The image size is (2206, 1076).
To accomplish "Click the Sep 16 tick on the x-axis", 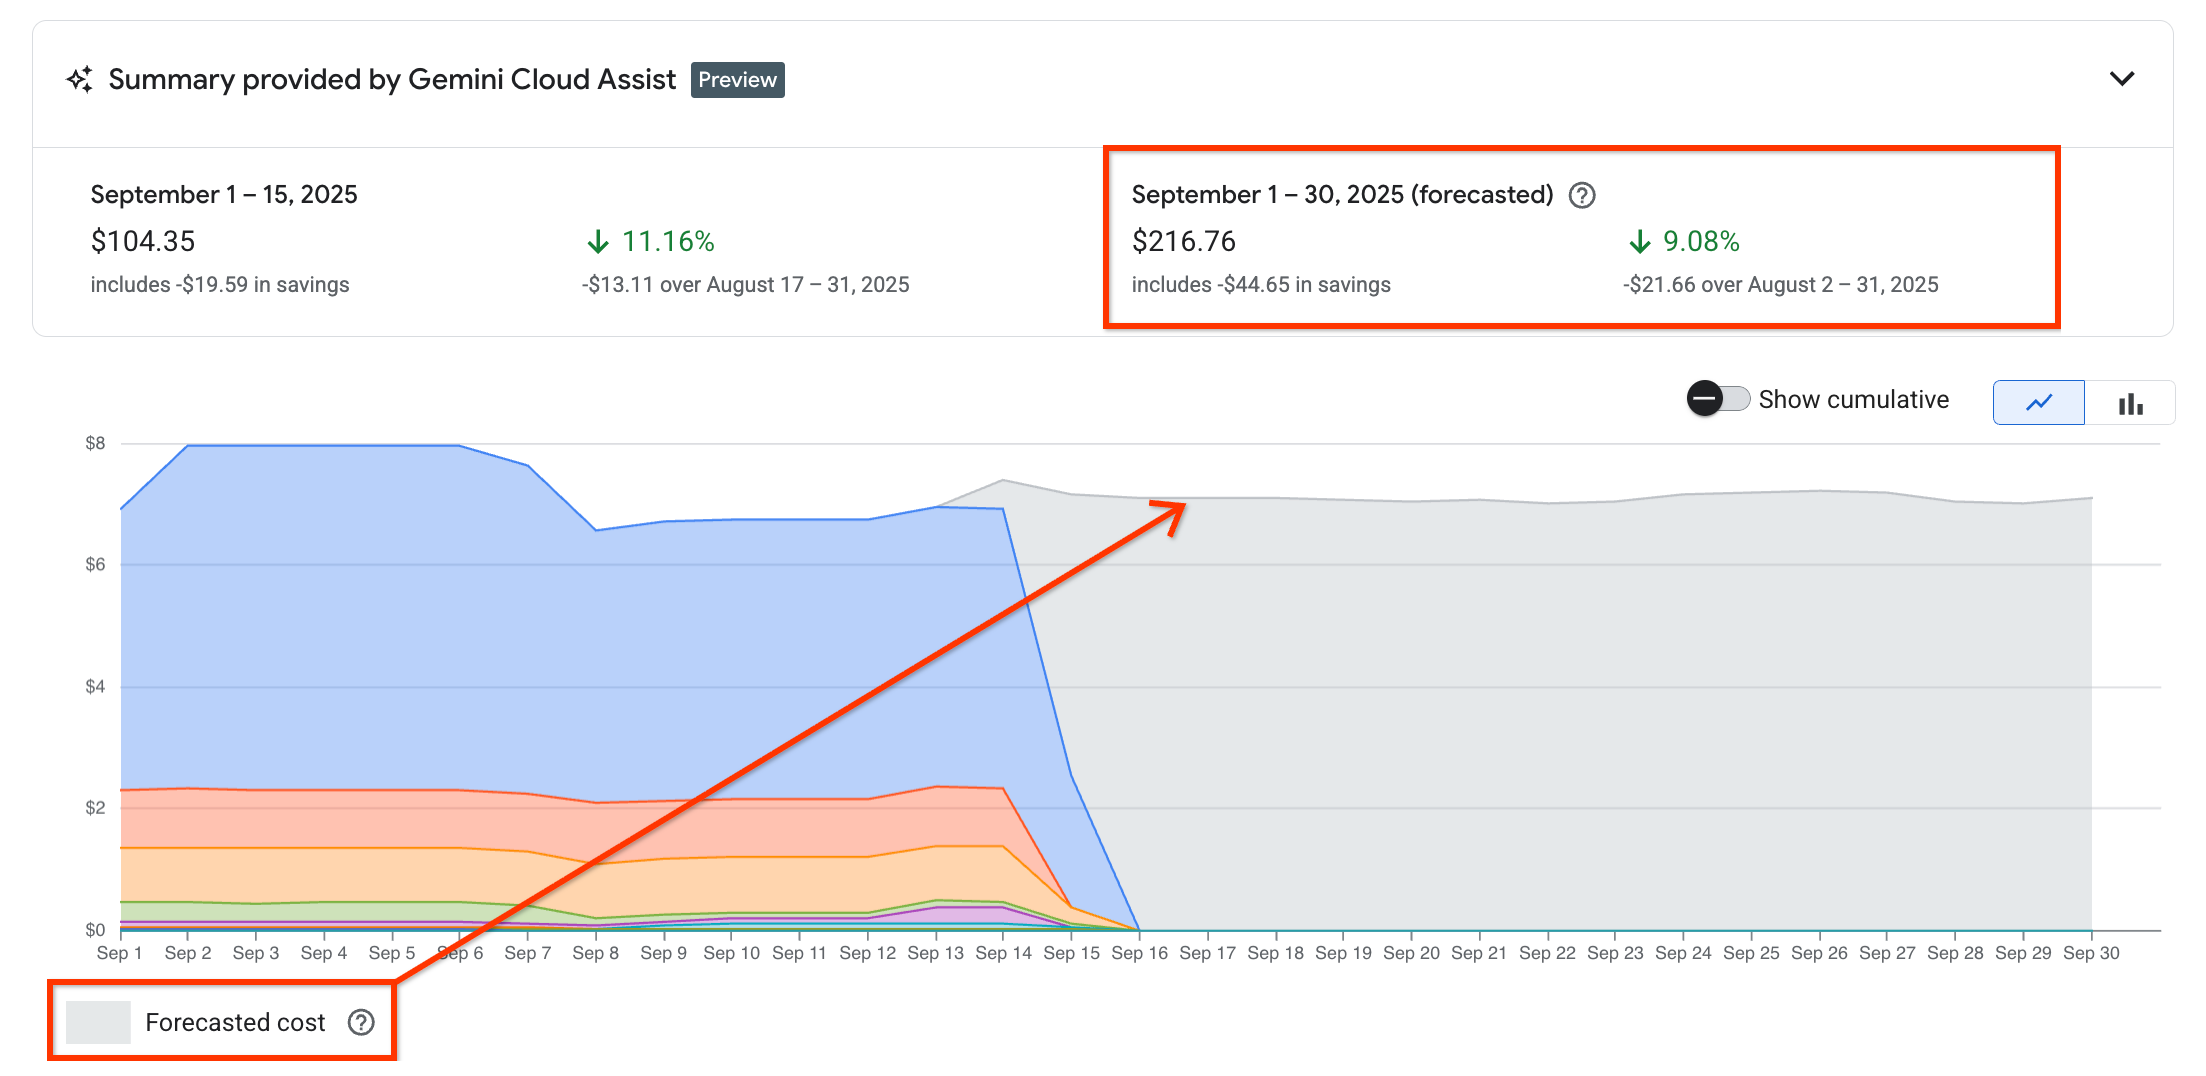I will pos(1139,953).
